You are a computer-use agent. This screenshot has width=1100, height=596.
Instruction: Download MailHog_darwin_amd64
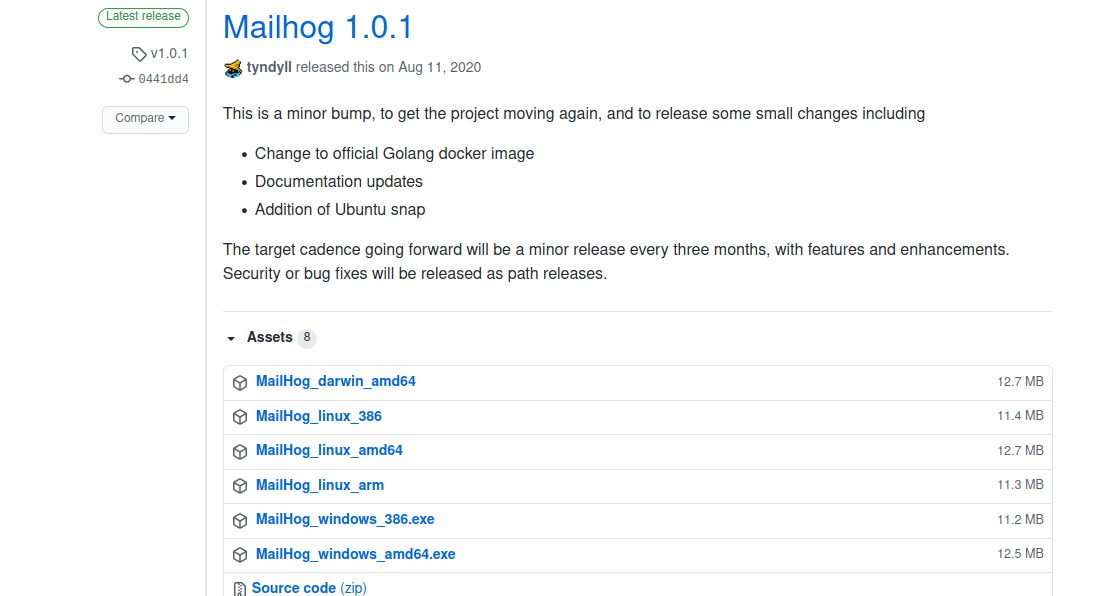pyautogui.click(x=336, y=381)
